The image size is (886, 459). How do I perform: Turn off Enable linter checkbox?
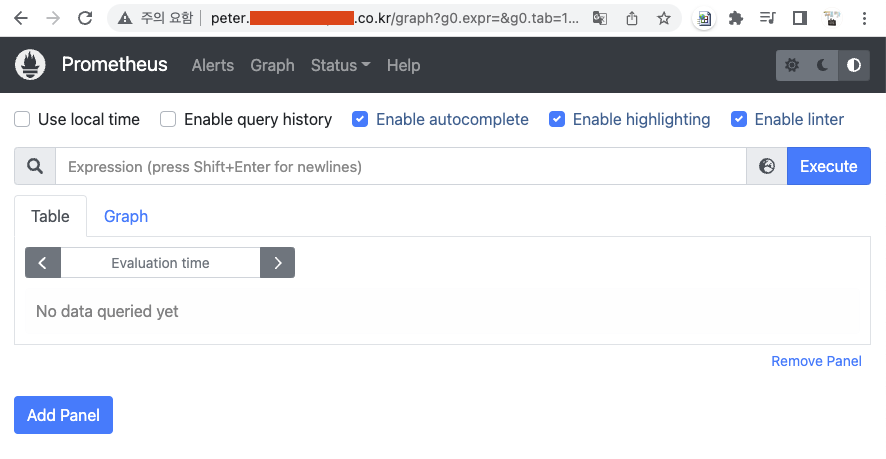(739, 119)
